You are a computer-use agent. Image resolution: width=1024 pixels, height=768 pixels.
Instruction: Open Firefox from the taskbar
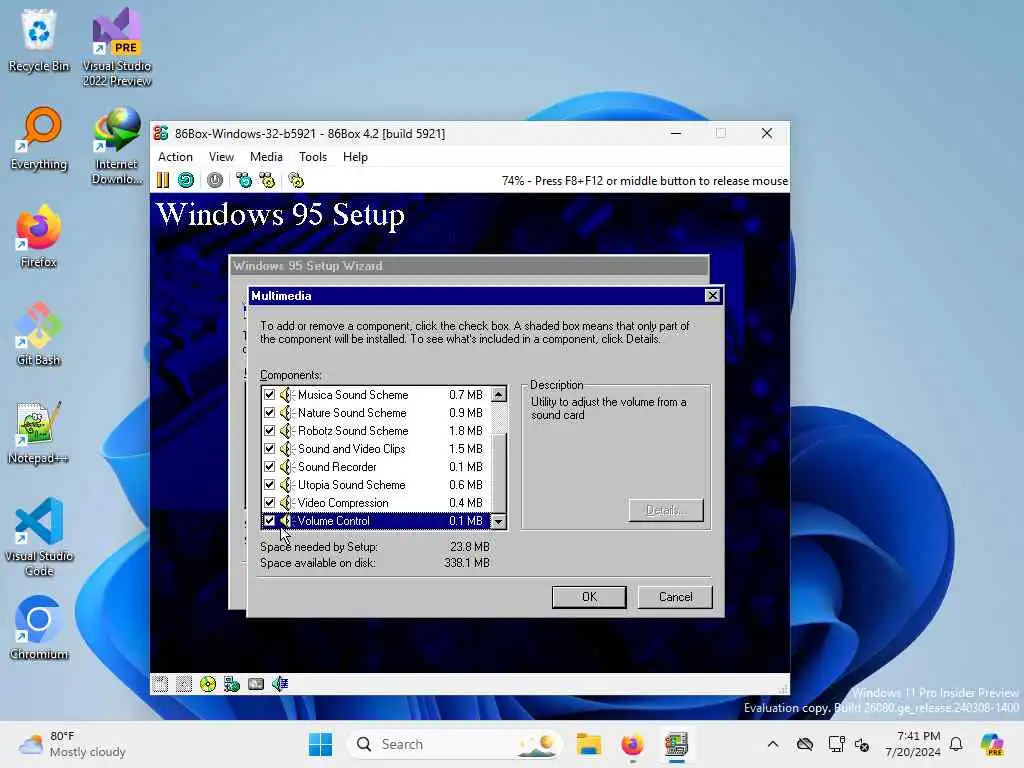[632, 744]
